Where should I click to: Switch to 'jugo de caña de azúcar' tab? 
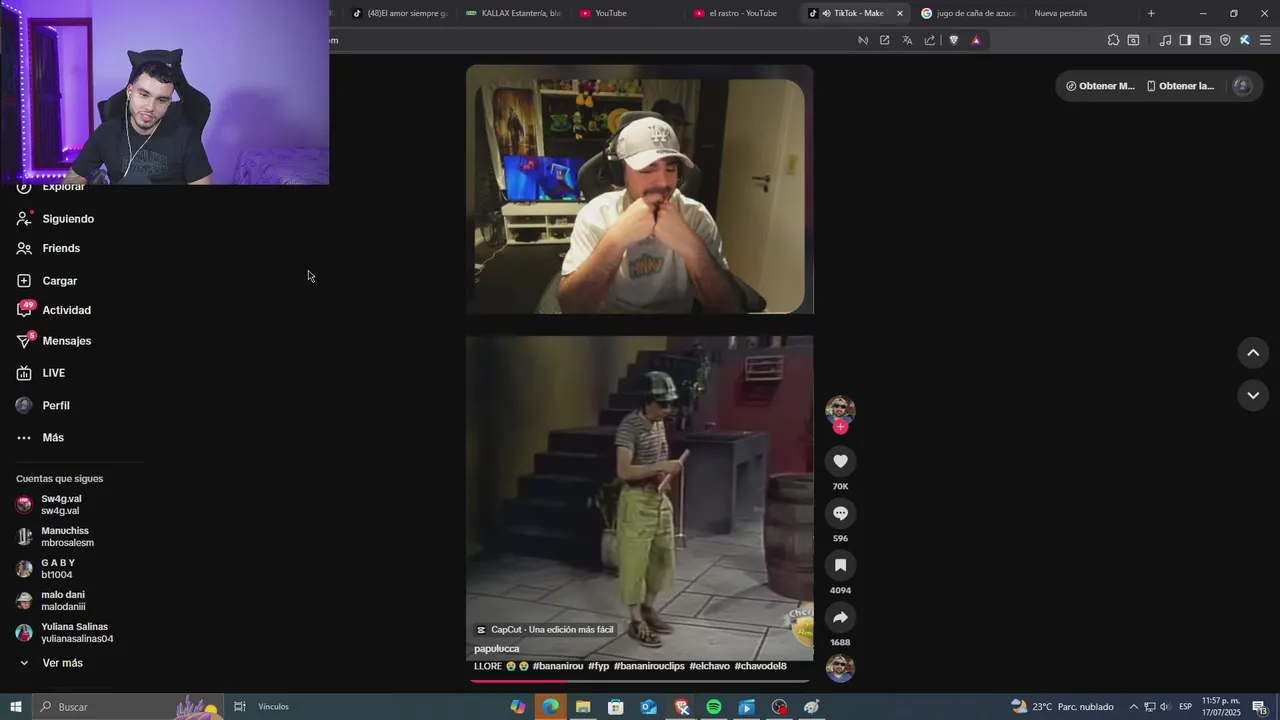tap(970, 13)
